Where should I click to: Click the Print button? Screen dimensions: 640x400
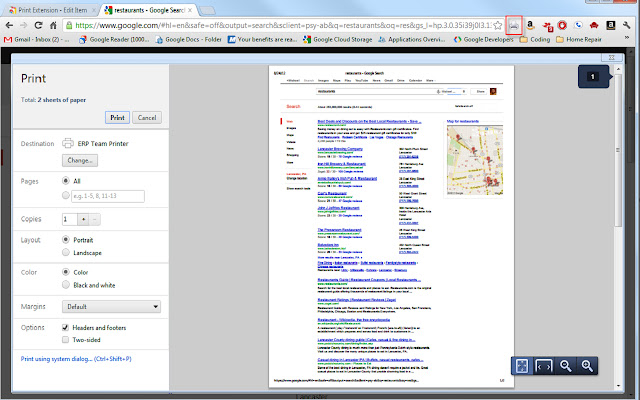(x=117, y=118)
